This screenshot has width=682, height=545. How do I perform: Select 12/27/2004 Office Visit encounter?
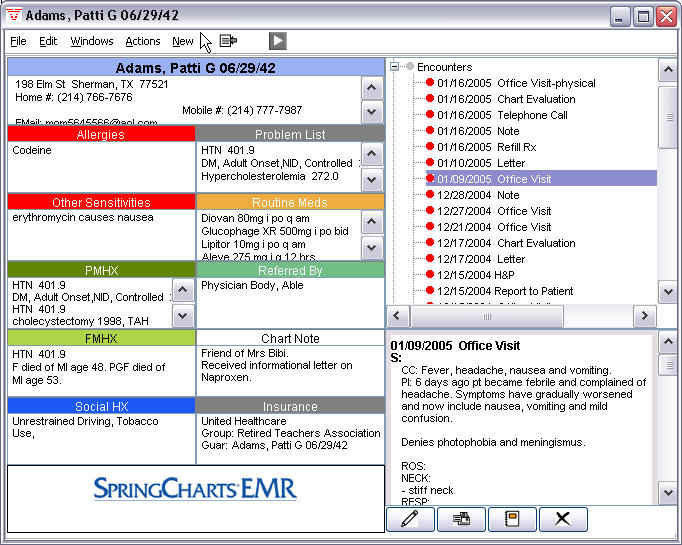488,211
